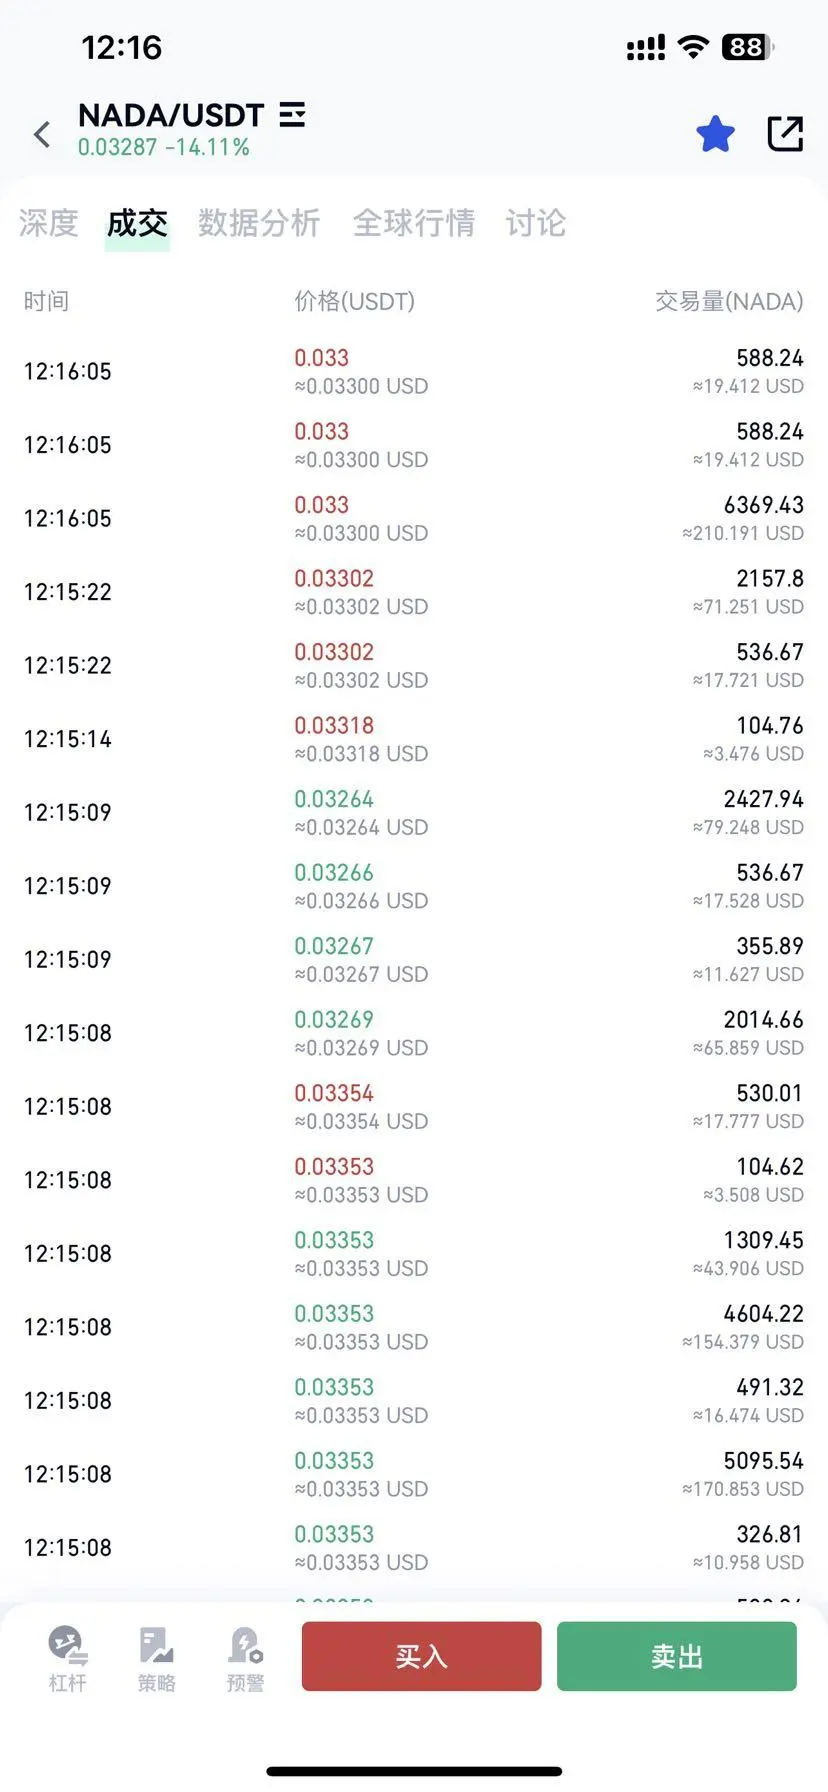Select the 6369.43 volume trade row

[x=414, y=518]
